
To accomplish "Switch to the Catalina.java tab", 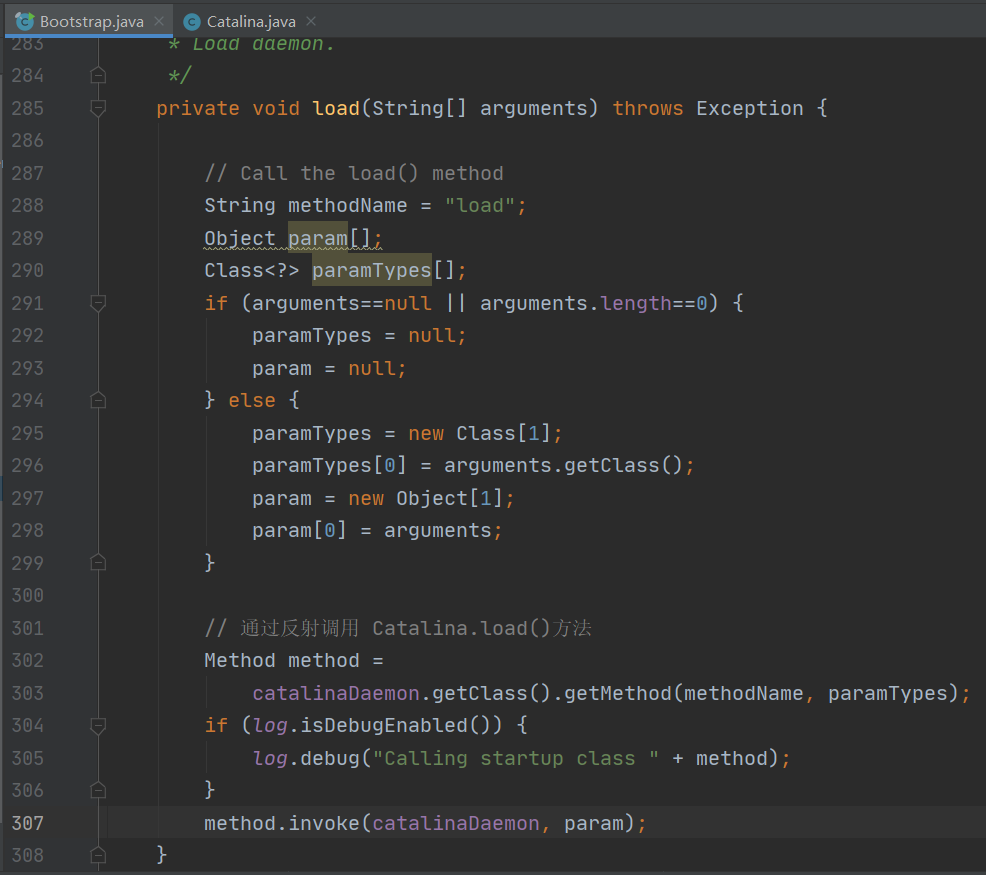I will tap(249, 21).
